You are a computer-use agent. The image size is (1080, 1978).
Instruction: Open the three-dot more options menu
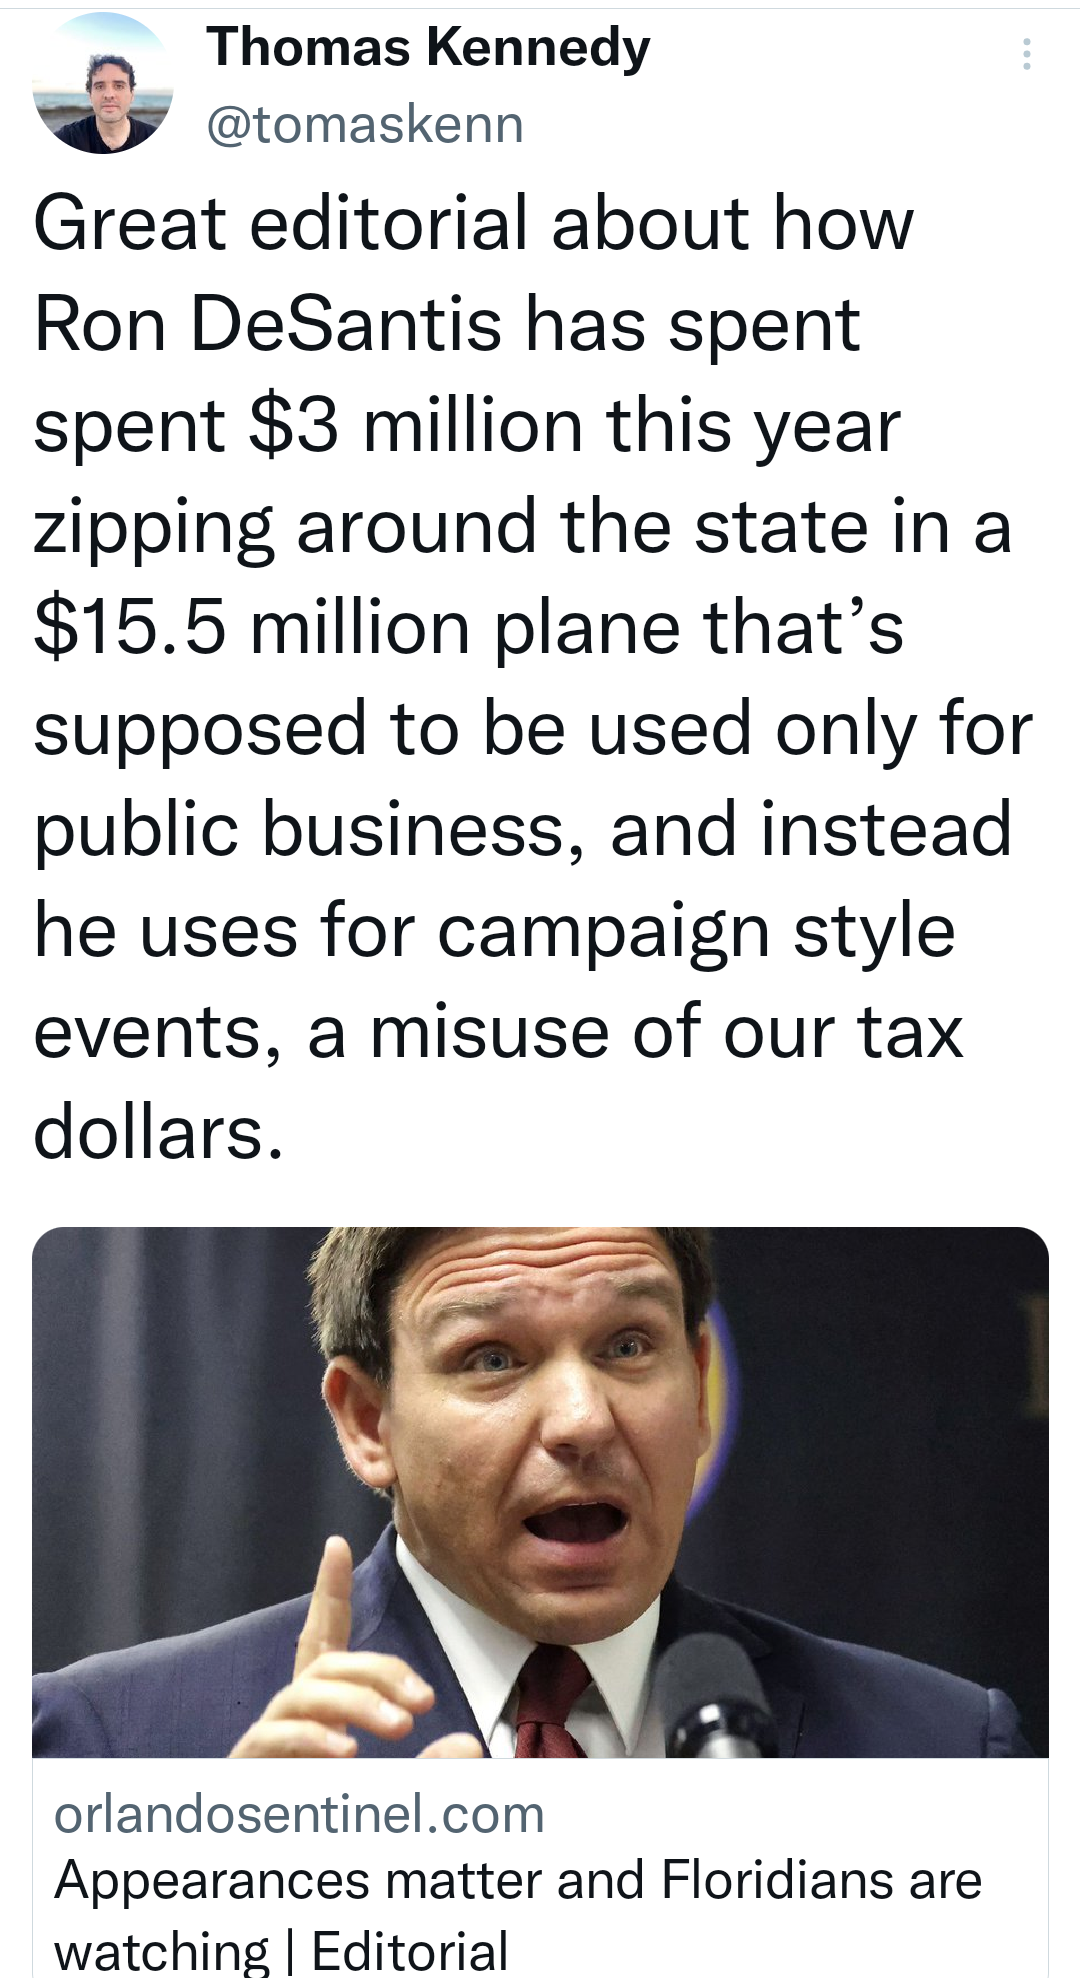tap(1026, 54)
